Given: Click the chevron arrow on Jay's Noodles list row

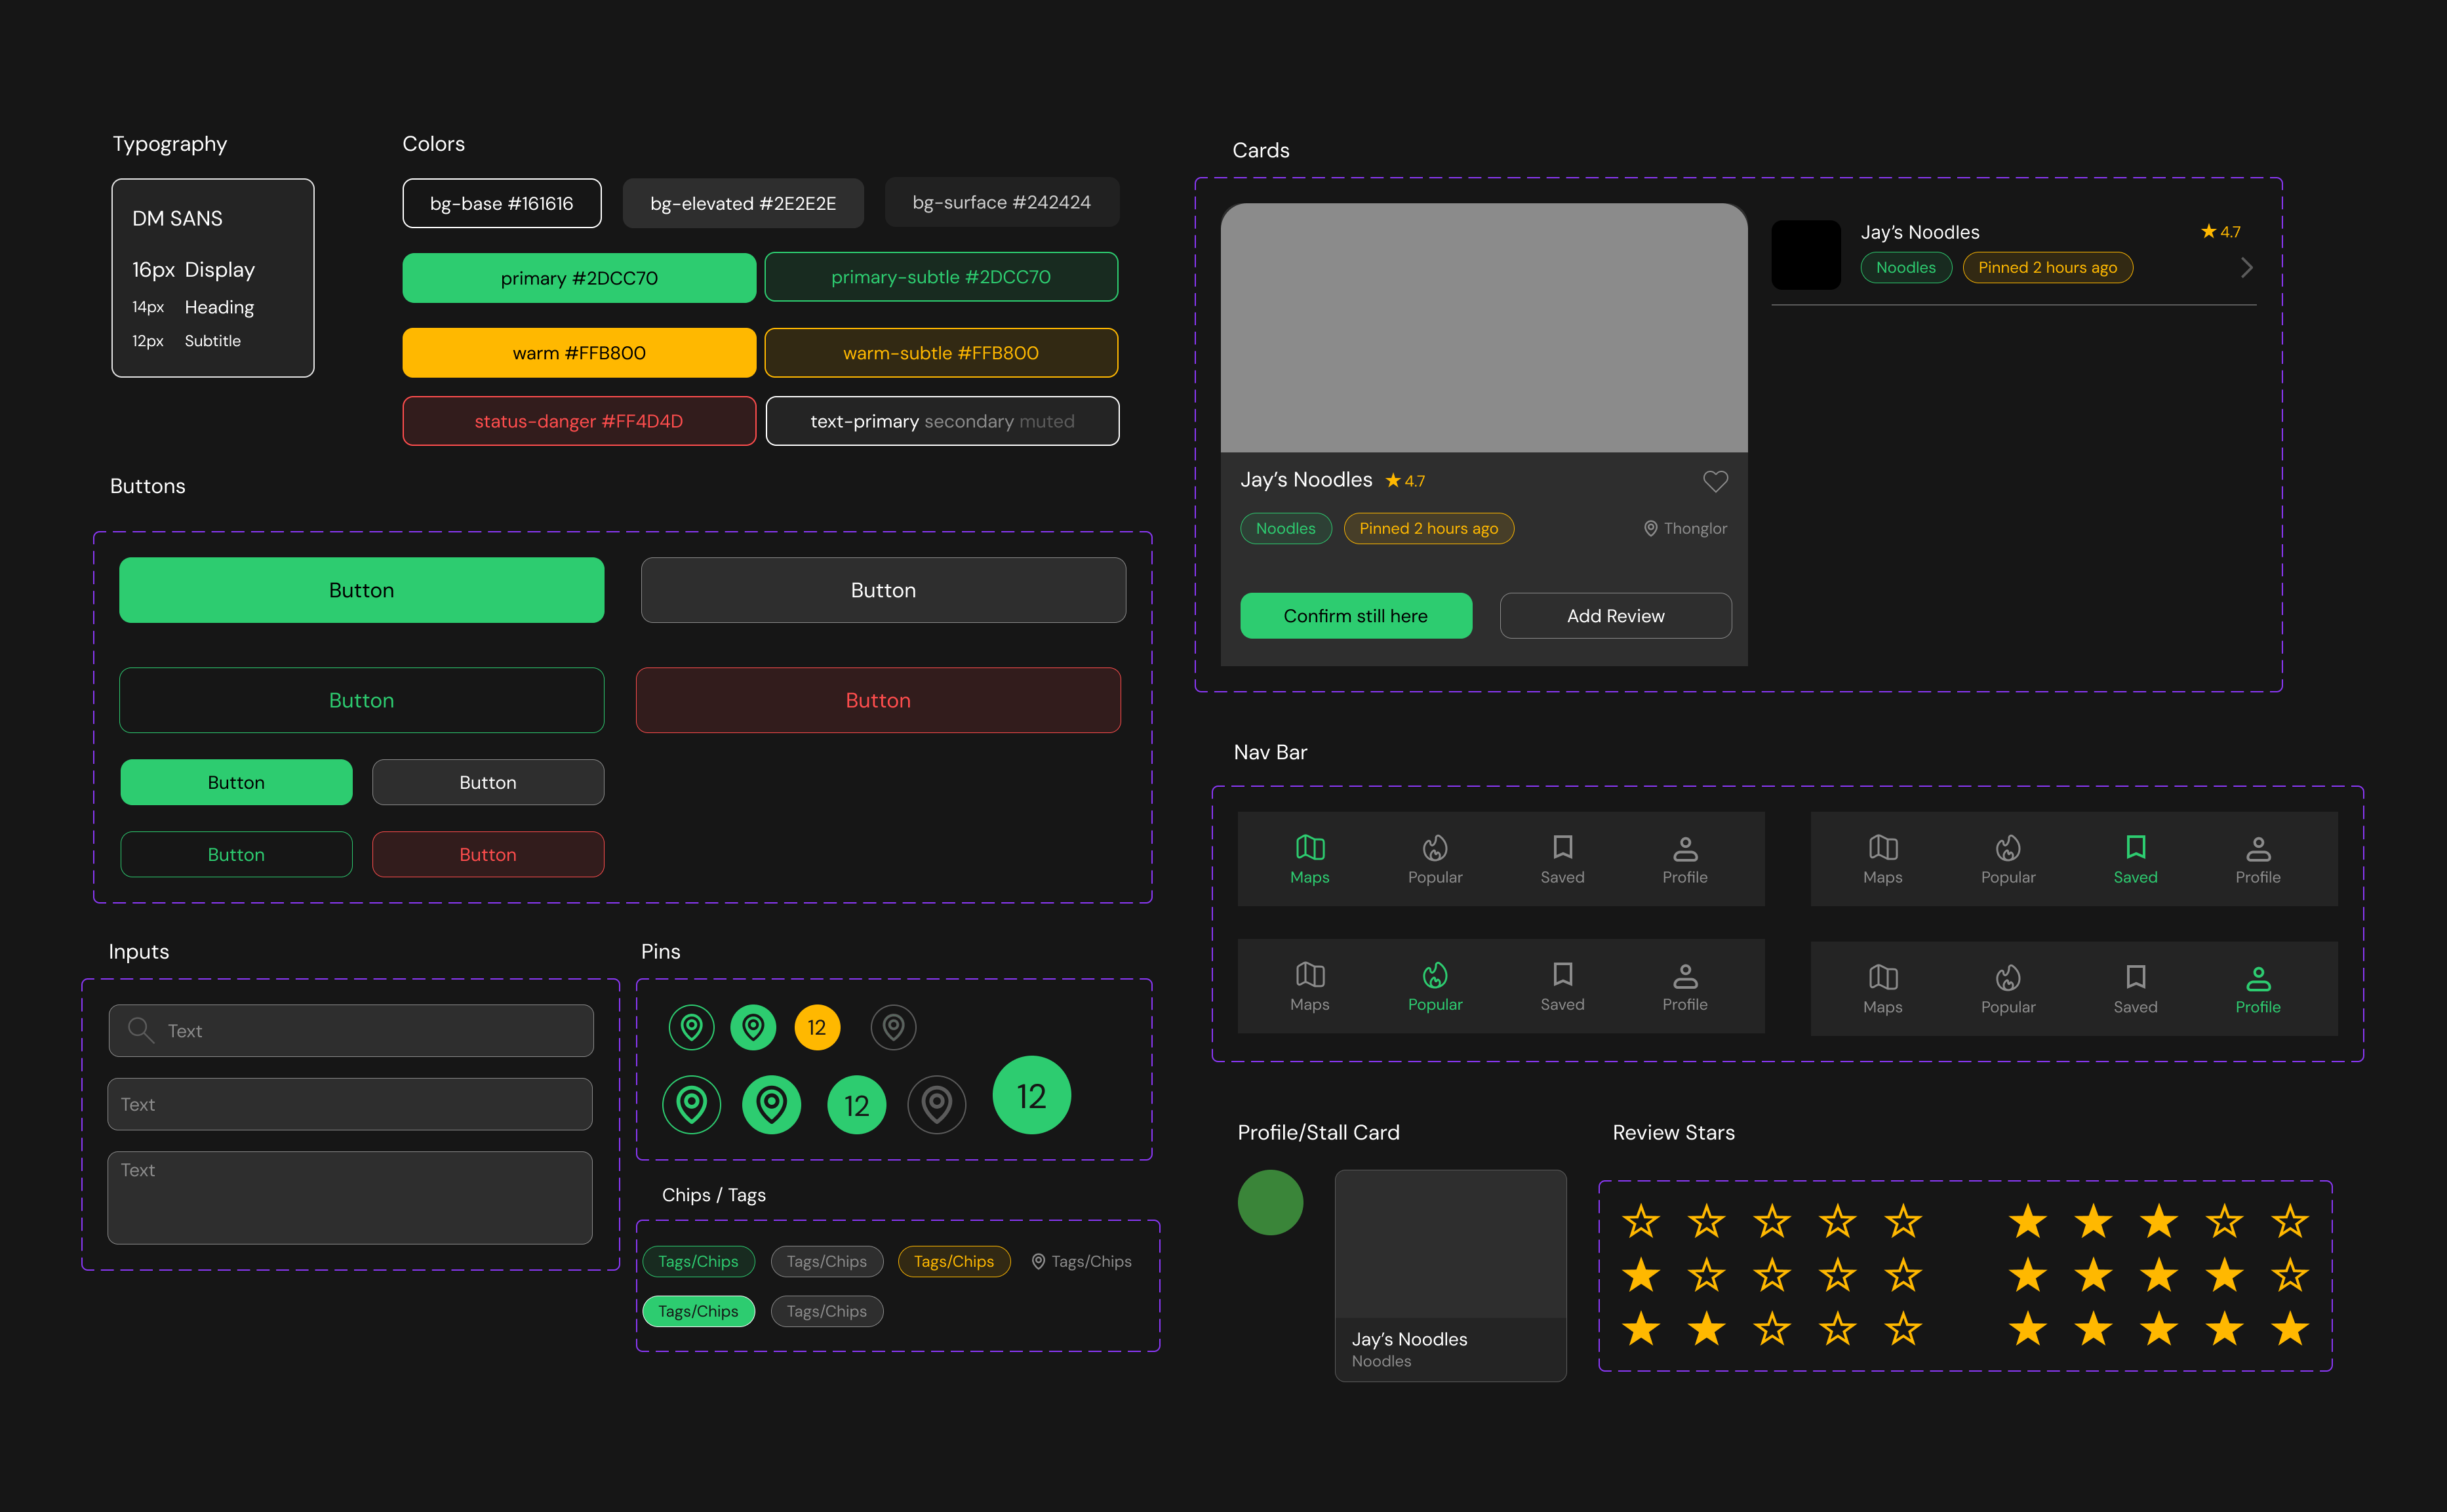Looking at the screenshot, I should tap(2246, 268).
